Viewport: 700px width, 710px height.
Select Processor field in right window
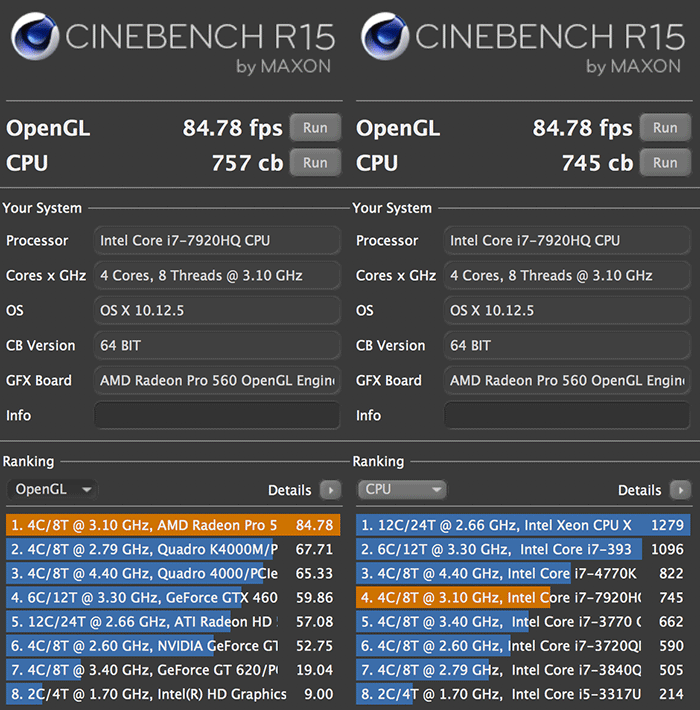pos(567,240)
